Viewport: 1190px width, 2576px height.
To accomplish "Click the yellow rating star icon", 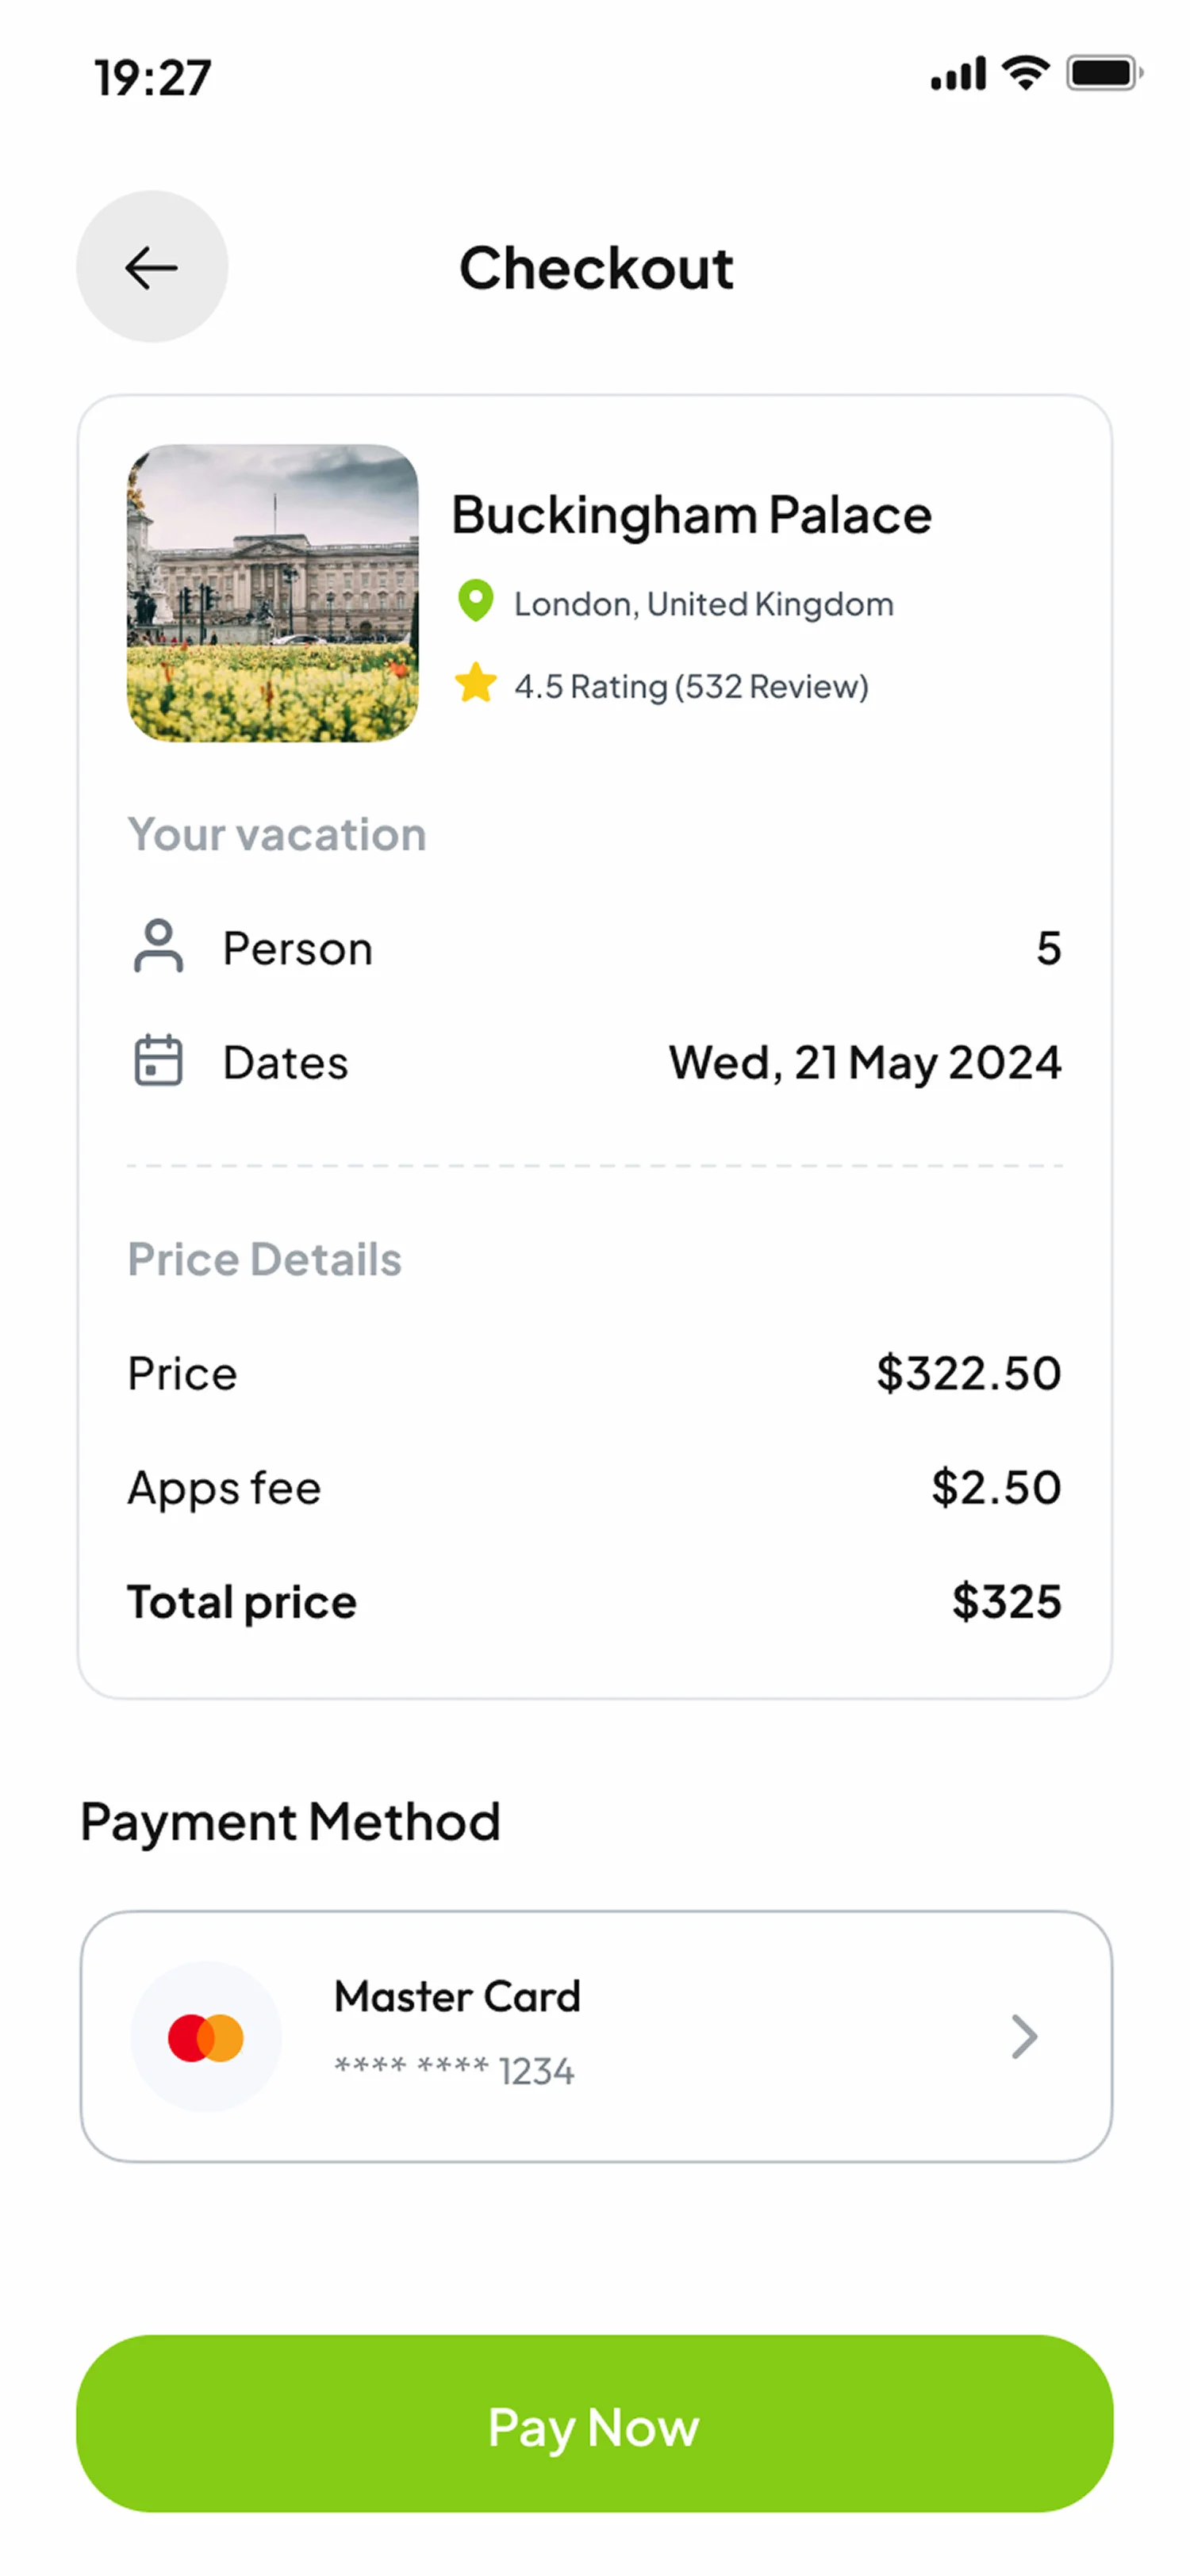I will tap(475, 684).
